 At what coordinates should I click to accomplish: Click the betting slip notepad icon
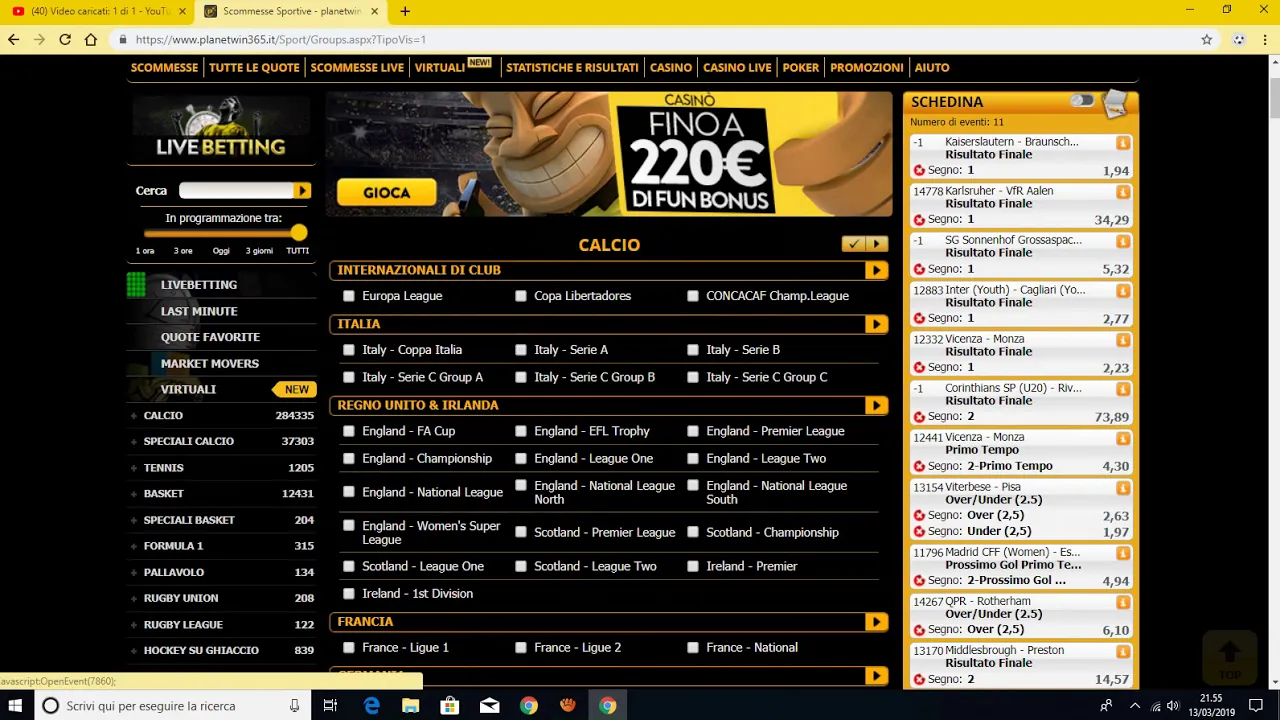1115,102
